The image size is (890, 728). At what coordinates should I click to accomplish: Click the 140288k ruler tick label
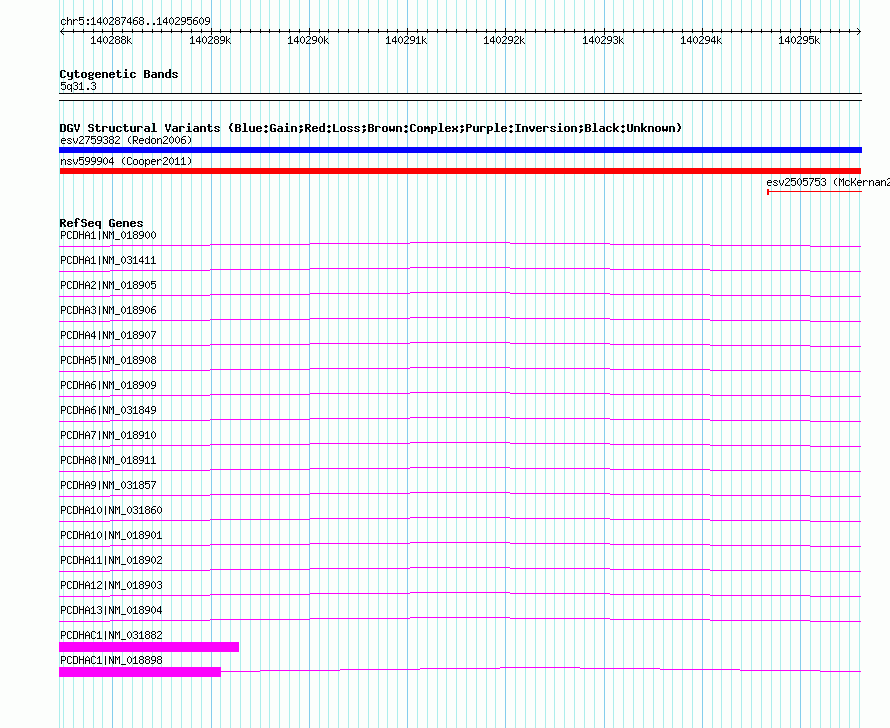point(111,40)
